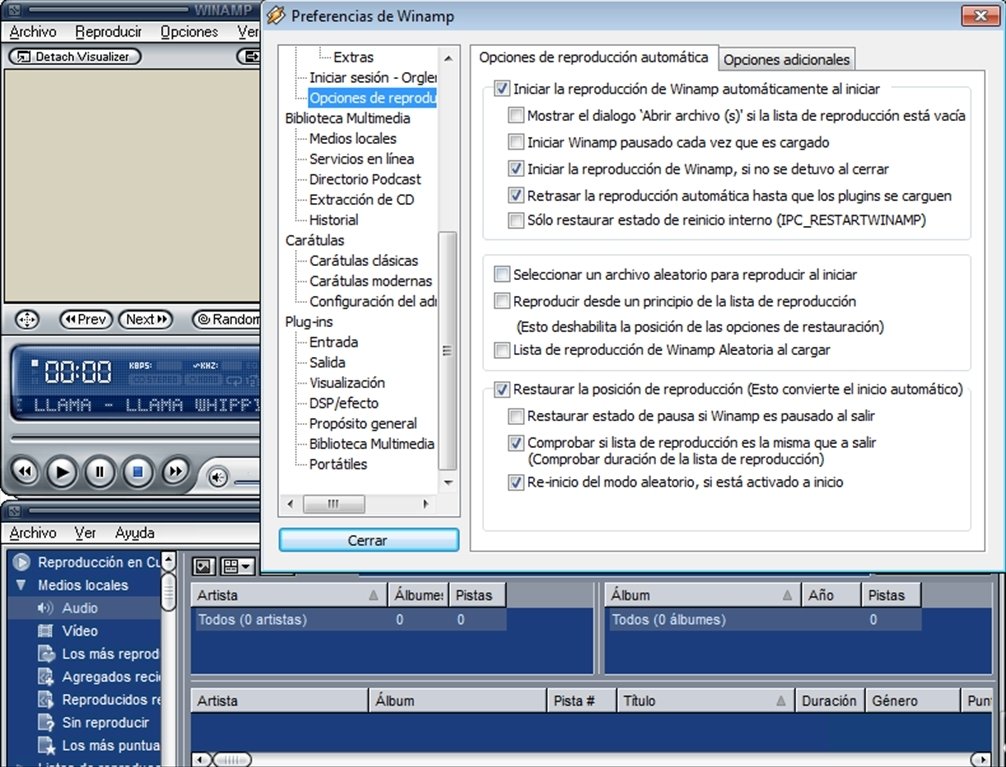Select the Vídeo item in library tree

(80, 631)
